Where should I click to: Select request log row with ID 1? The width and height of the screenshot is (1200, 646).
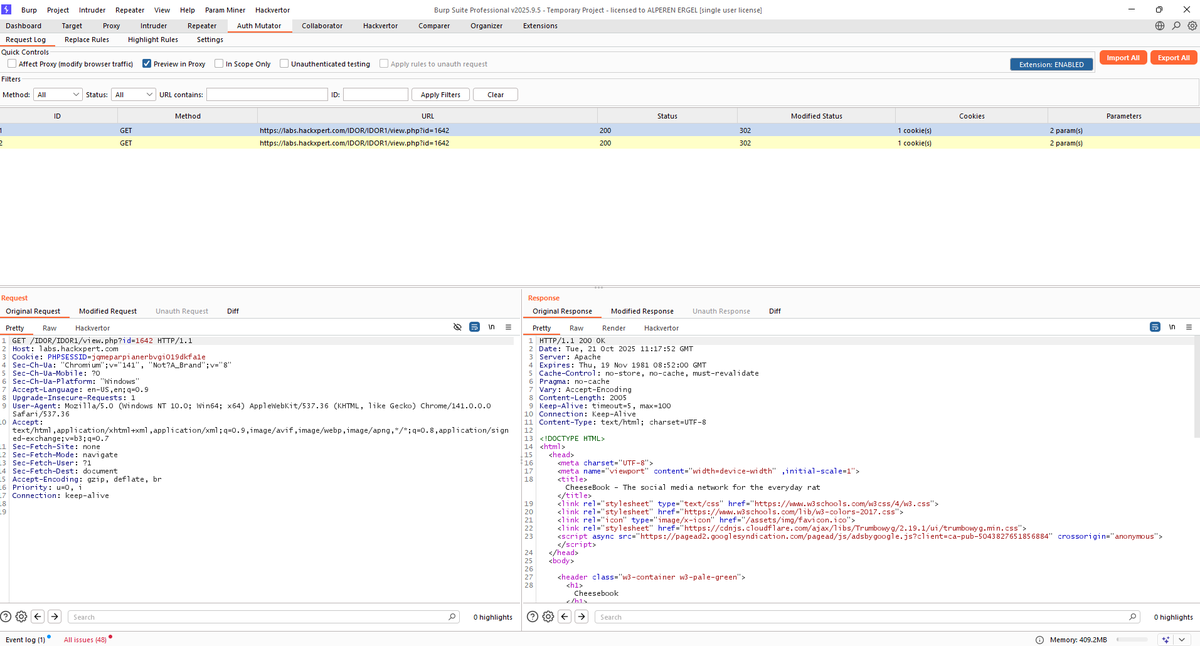click(600, 130)
